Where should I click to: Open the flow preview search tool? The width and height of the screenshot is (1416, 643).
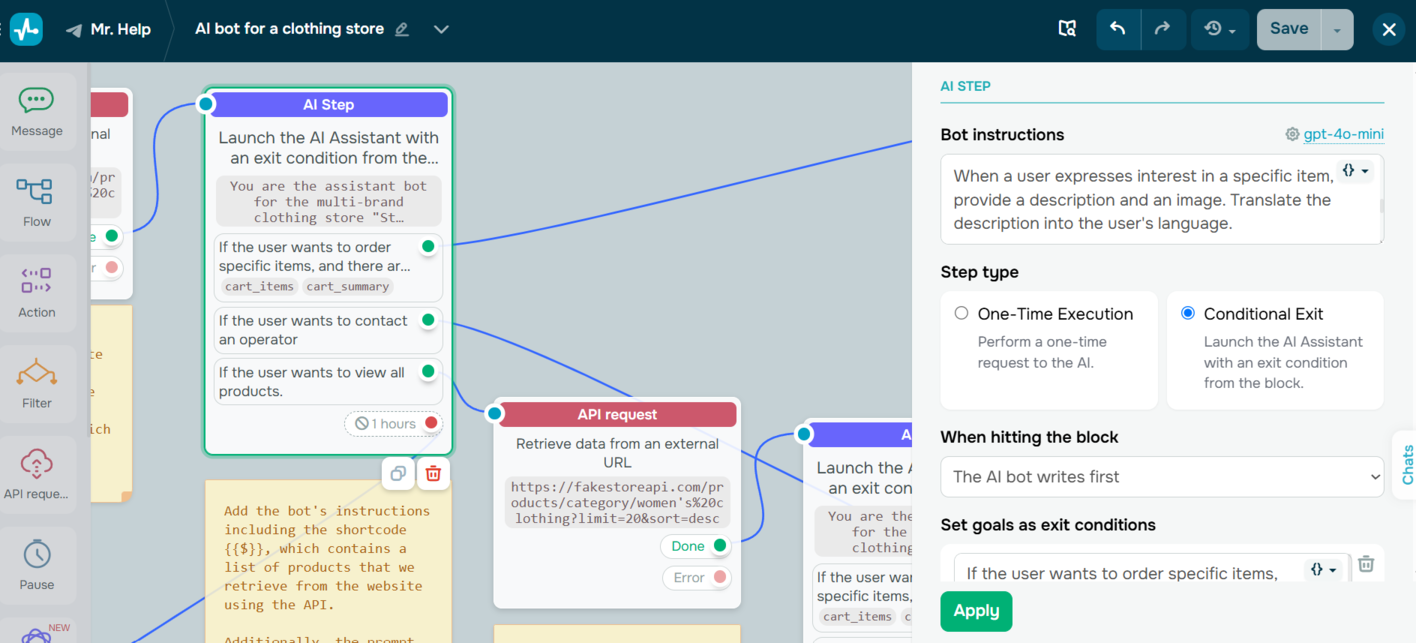click(x=1067, y=29)
